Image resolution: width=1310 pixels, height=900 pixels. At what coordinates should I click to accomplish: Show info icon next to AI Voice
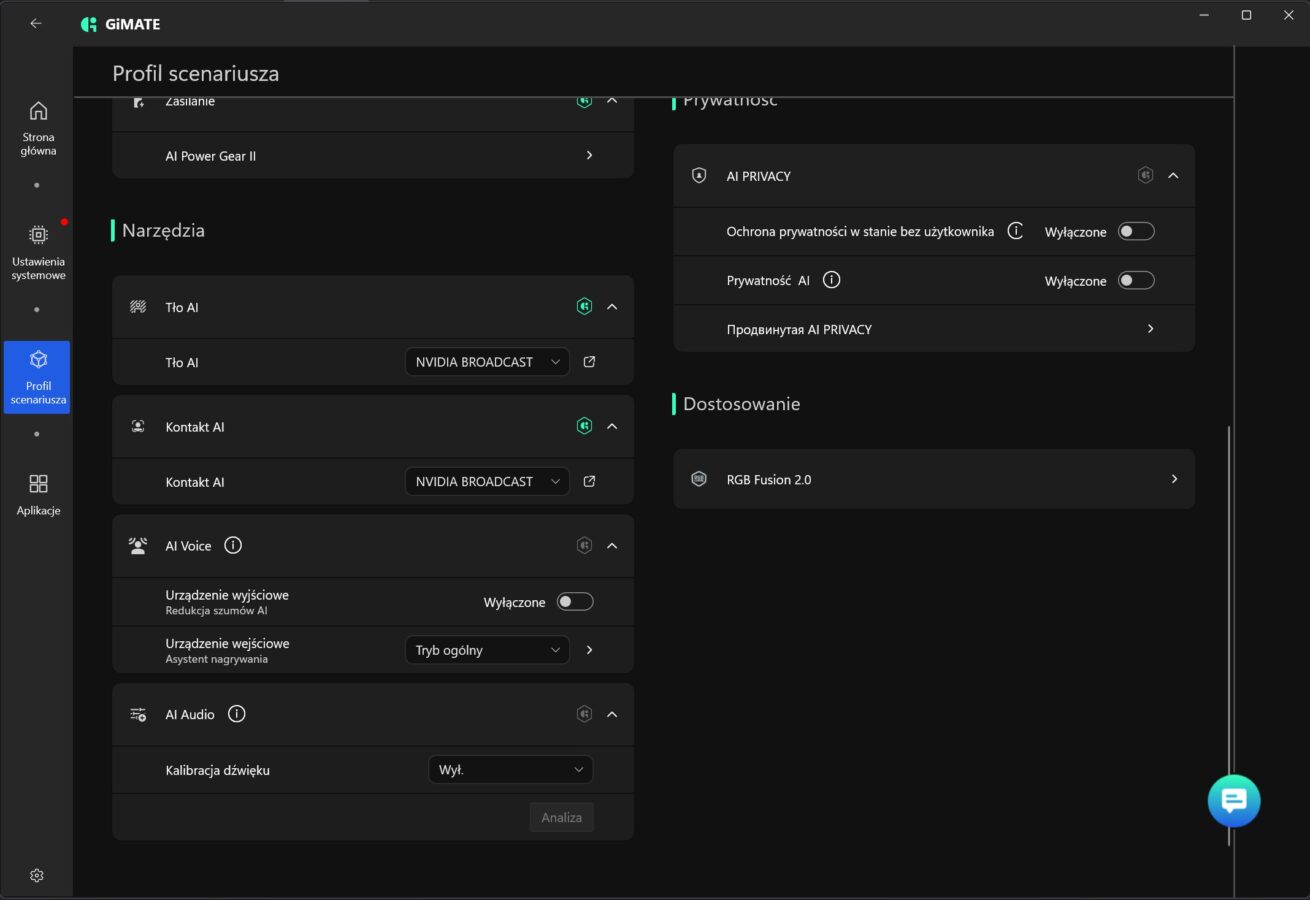coord(233,545)
